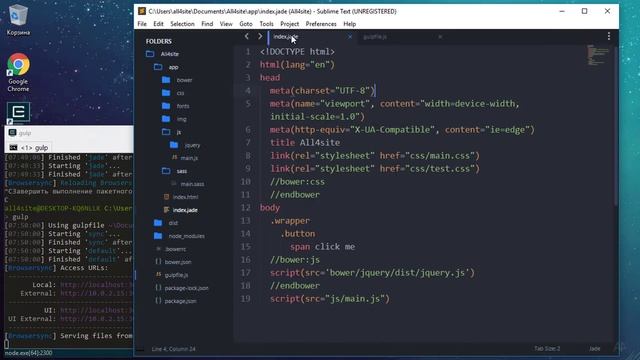Collapse the open sass folder
The height and width of the screenshot is (360, 640).
(166, 171)
